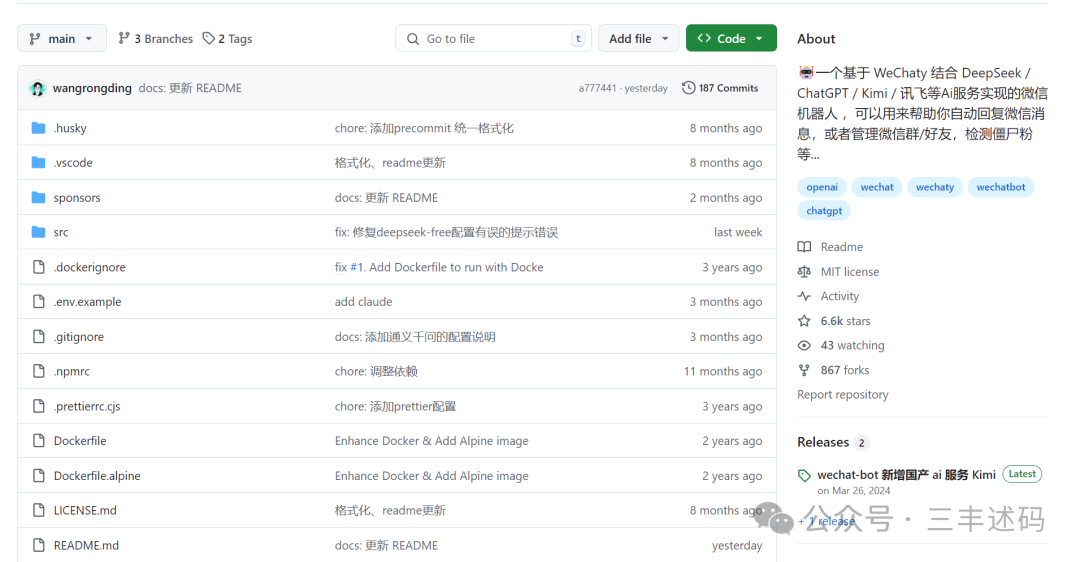1080x562 pixels.
Task: Open the .husky folder name
Action: [x=70, y=128]
